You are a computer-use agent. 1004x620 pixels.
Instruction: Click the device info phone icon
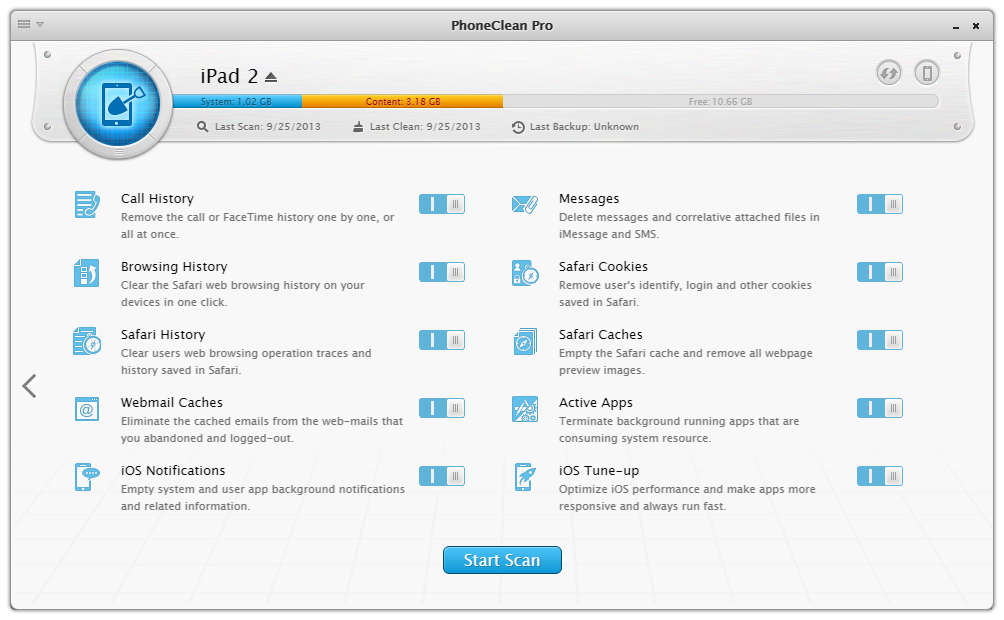(927, 72)
